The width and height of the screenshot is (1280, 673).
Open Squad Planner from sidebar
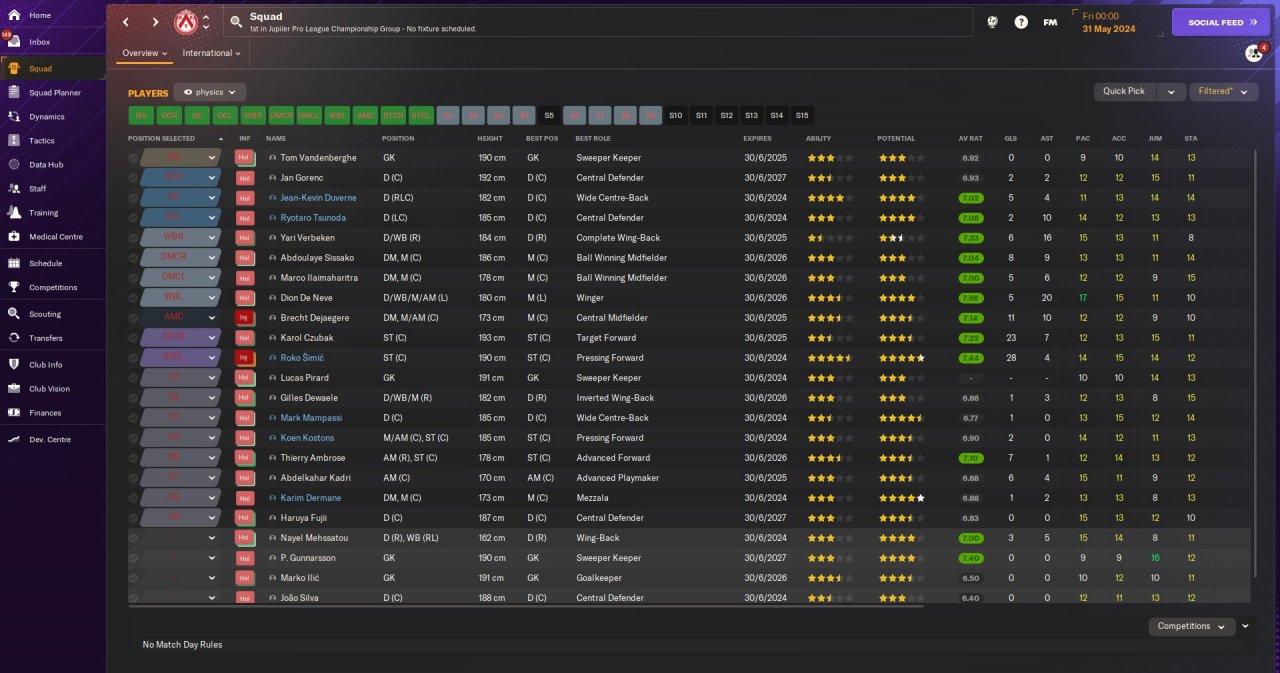pyautogui.click(x=55, y=92)
